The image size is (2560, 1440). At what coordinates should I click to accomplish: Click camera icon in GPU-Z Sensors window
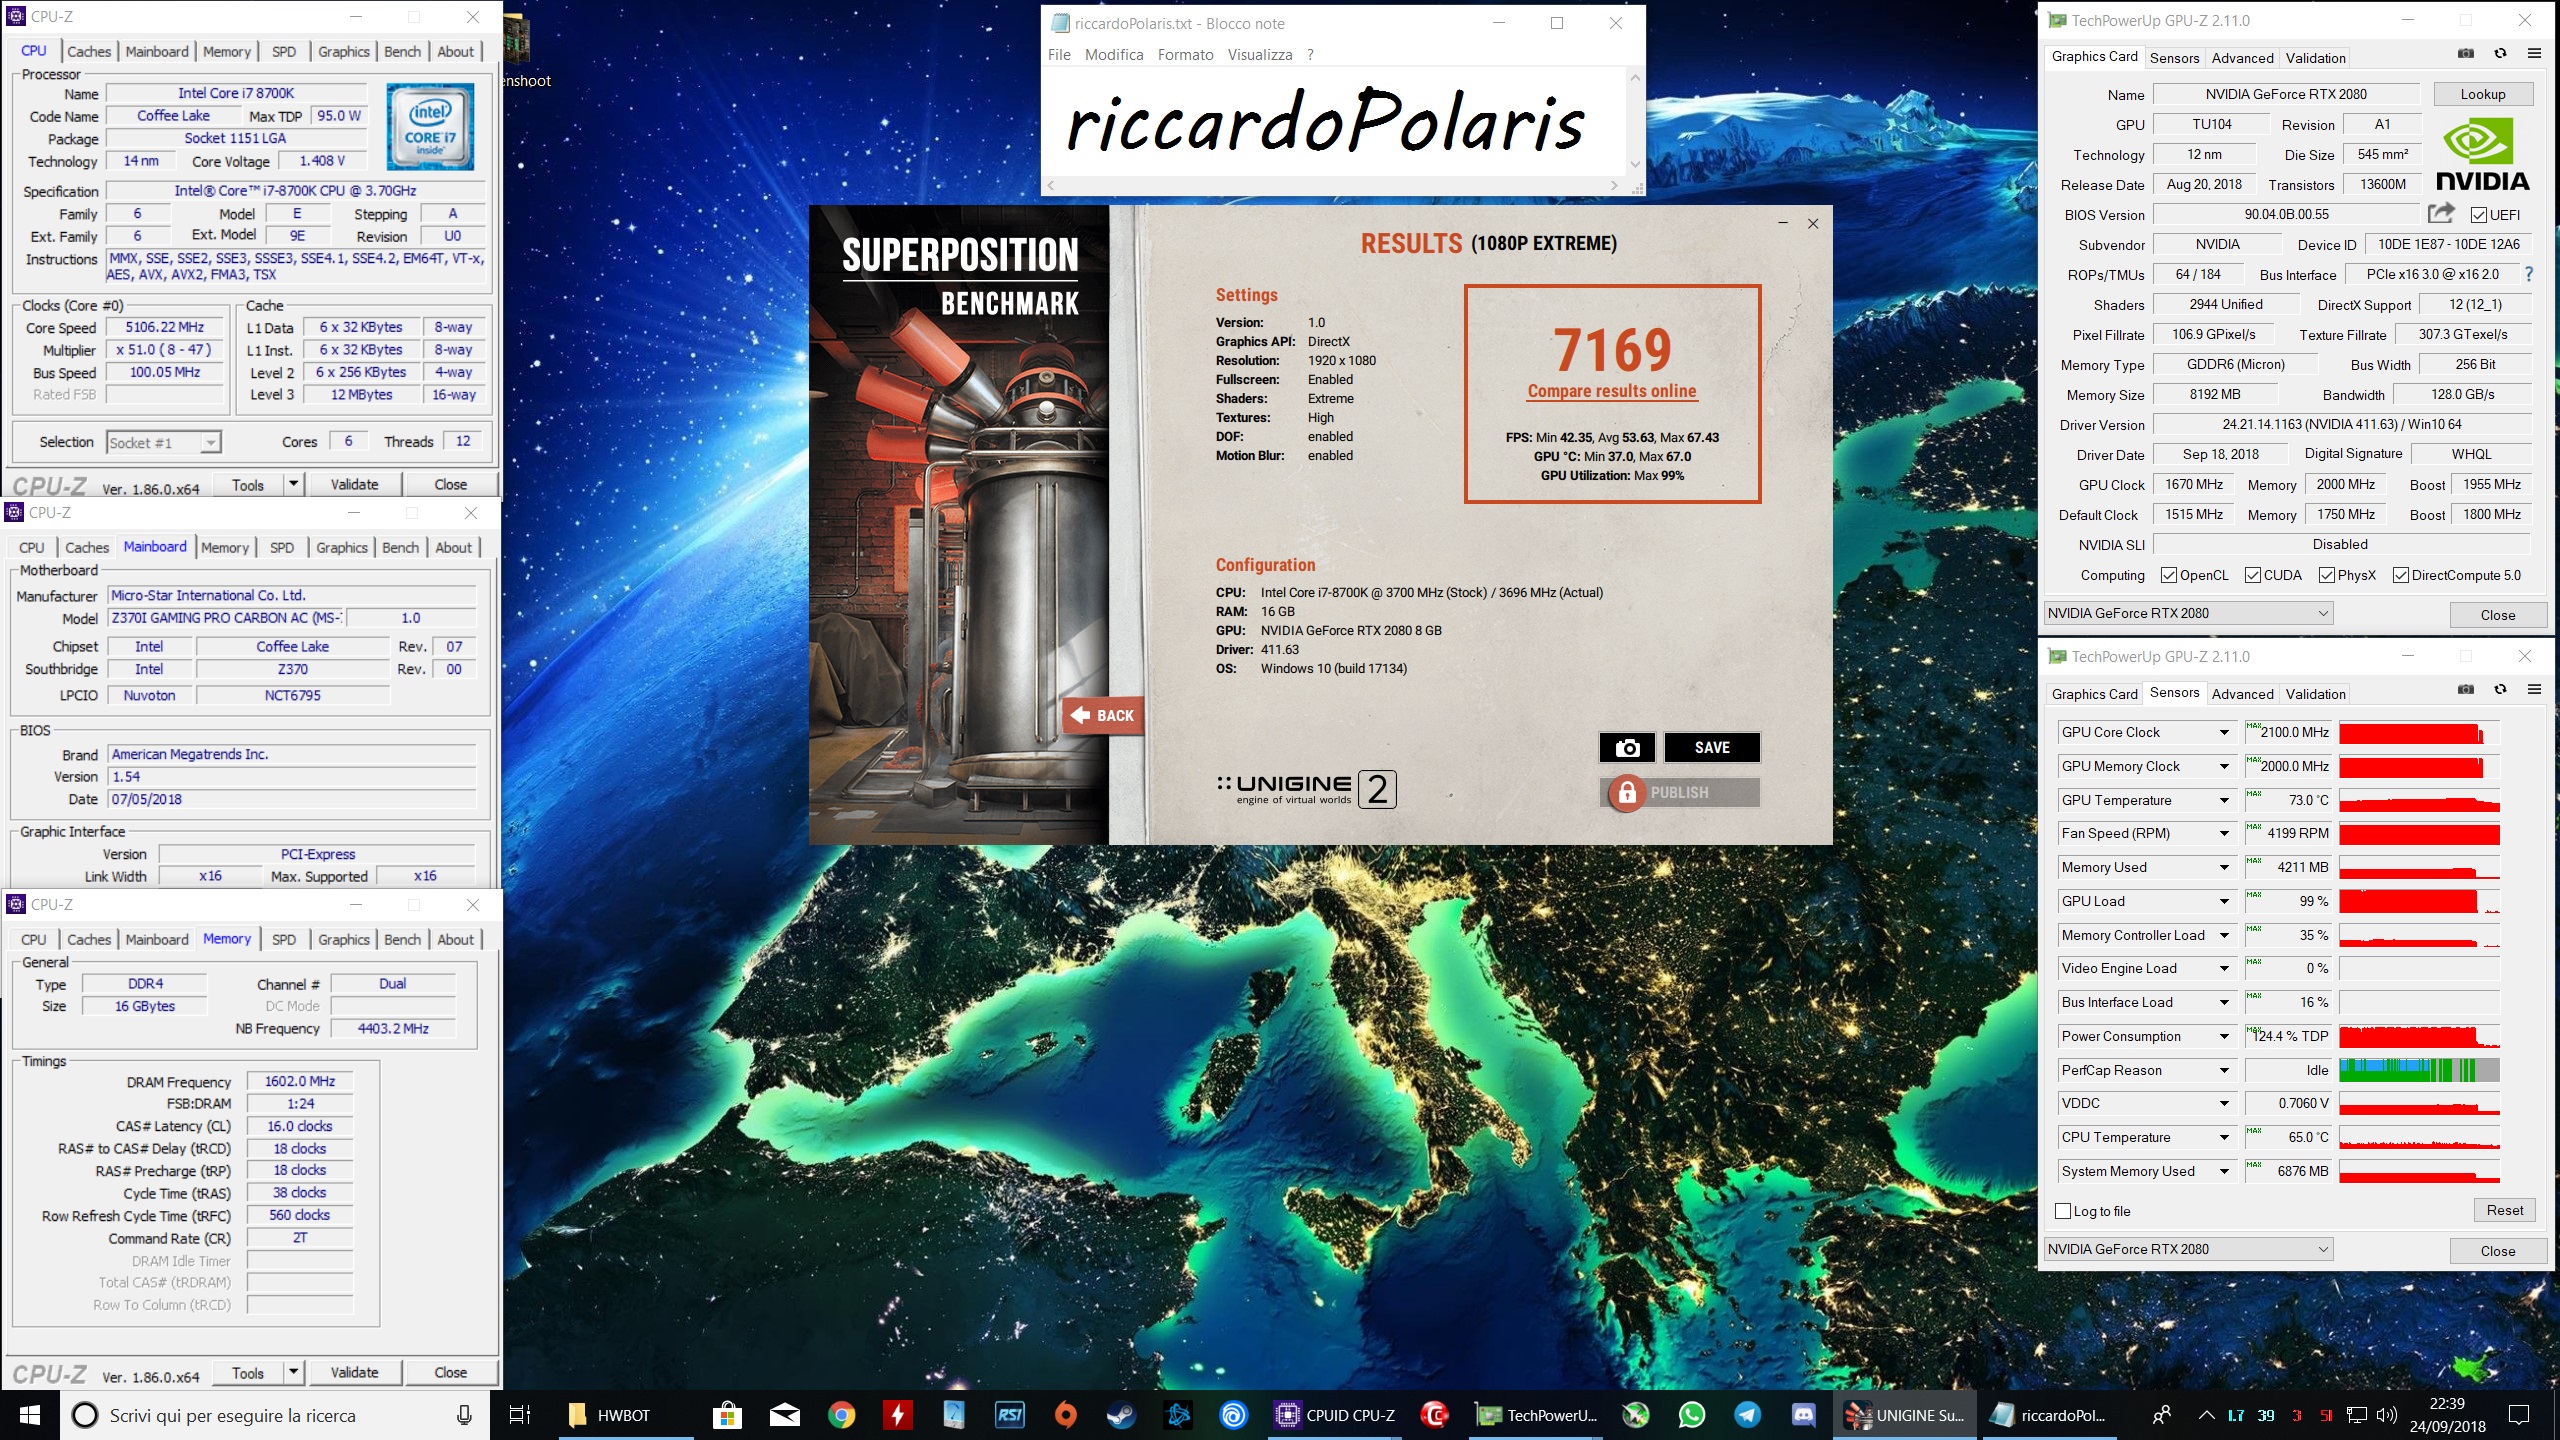[x=2466, y=690]
